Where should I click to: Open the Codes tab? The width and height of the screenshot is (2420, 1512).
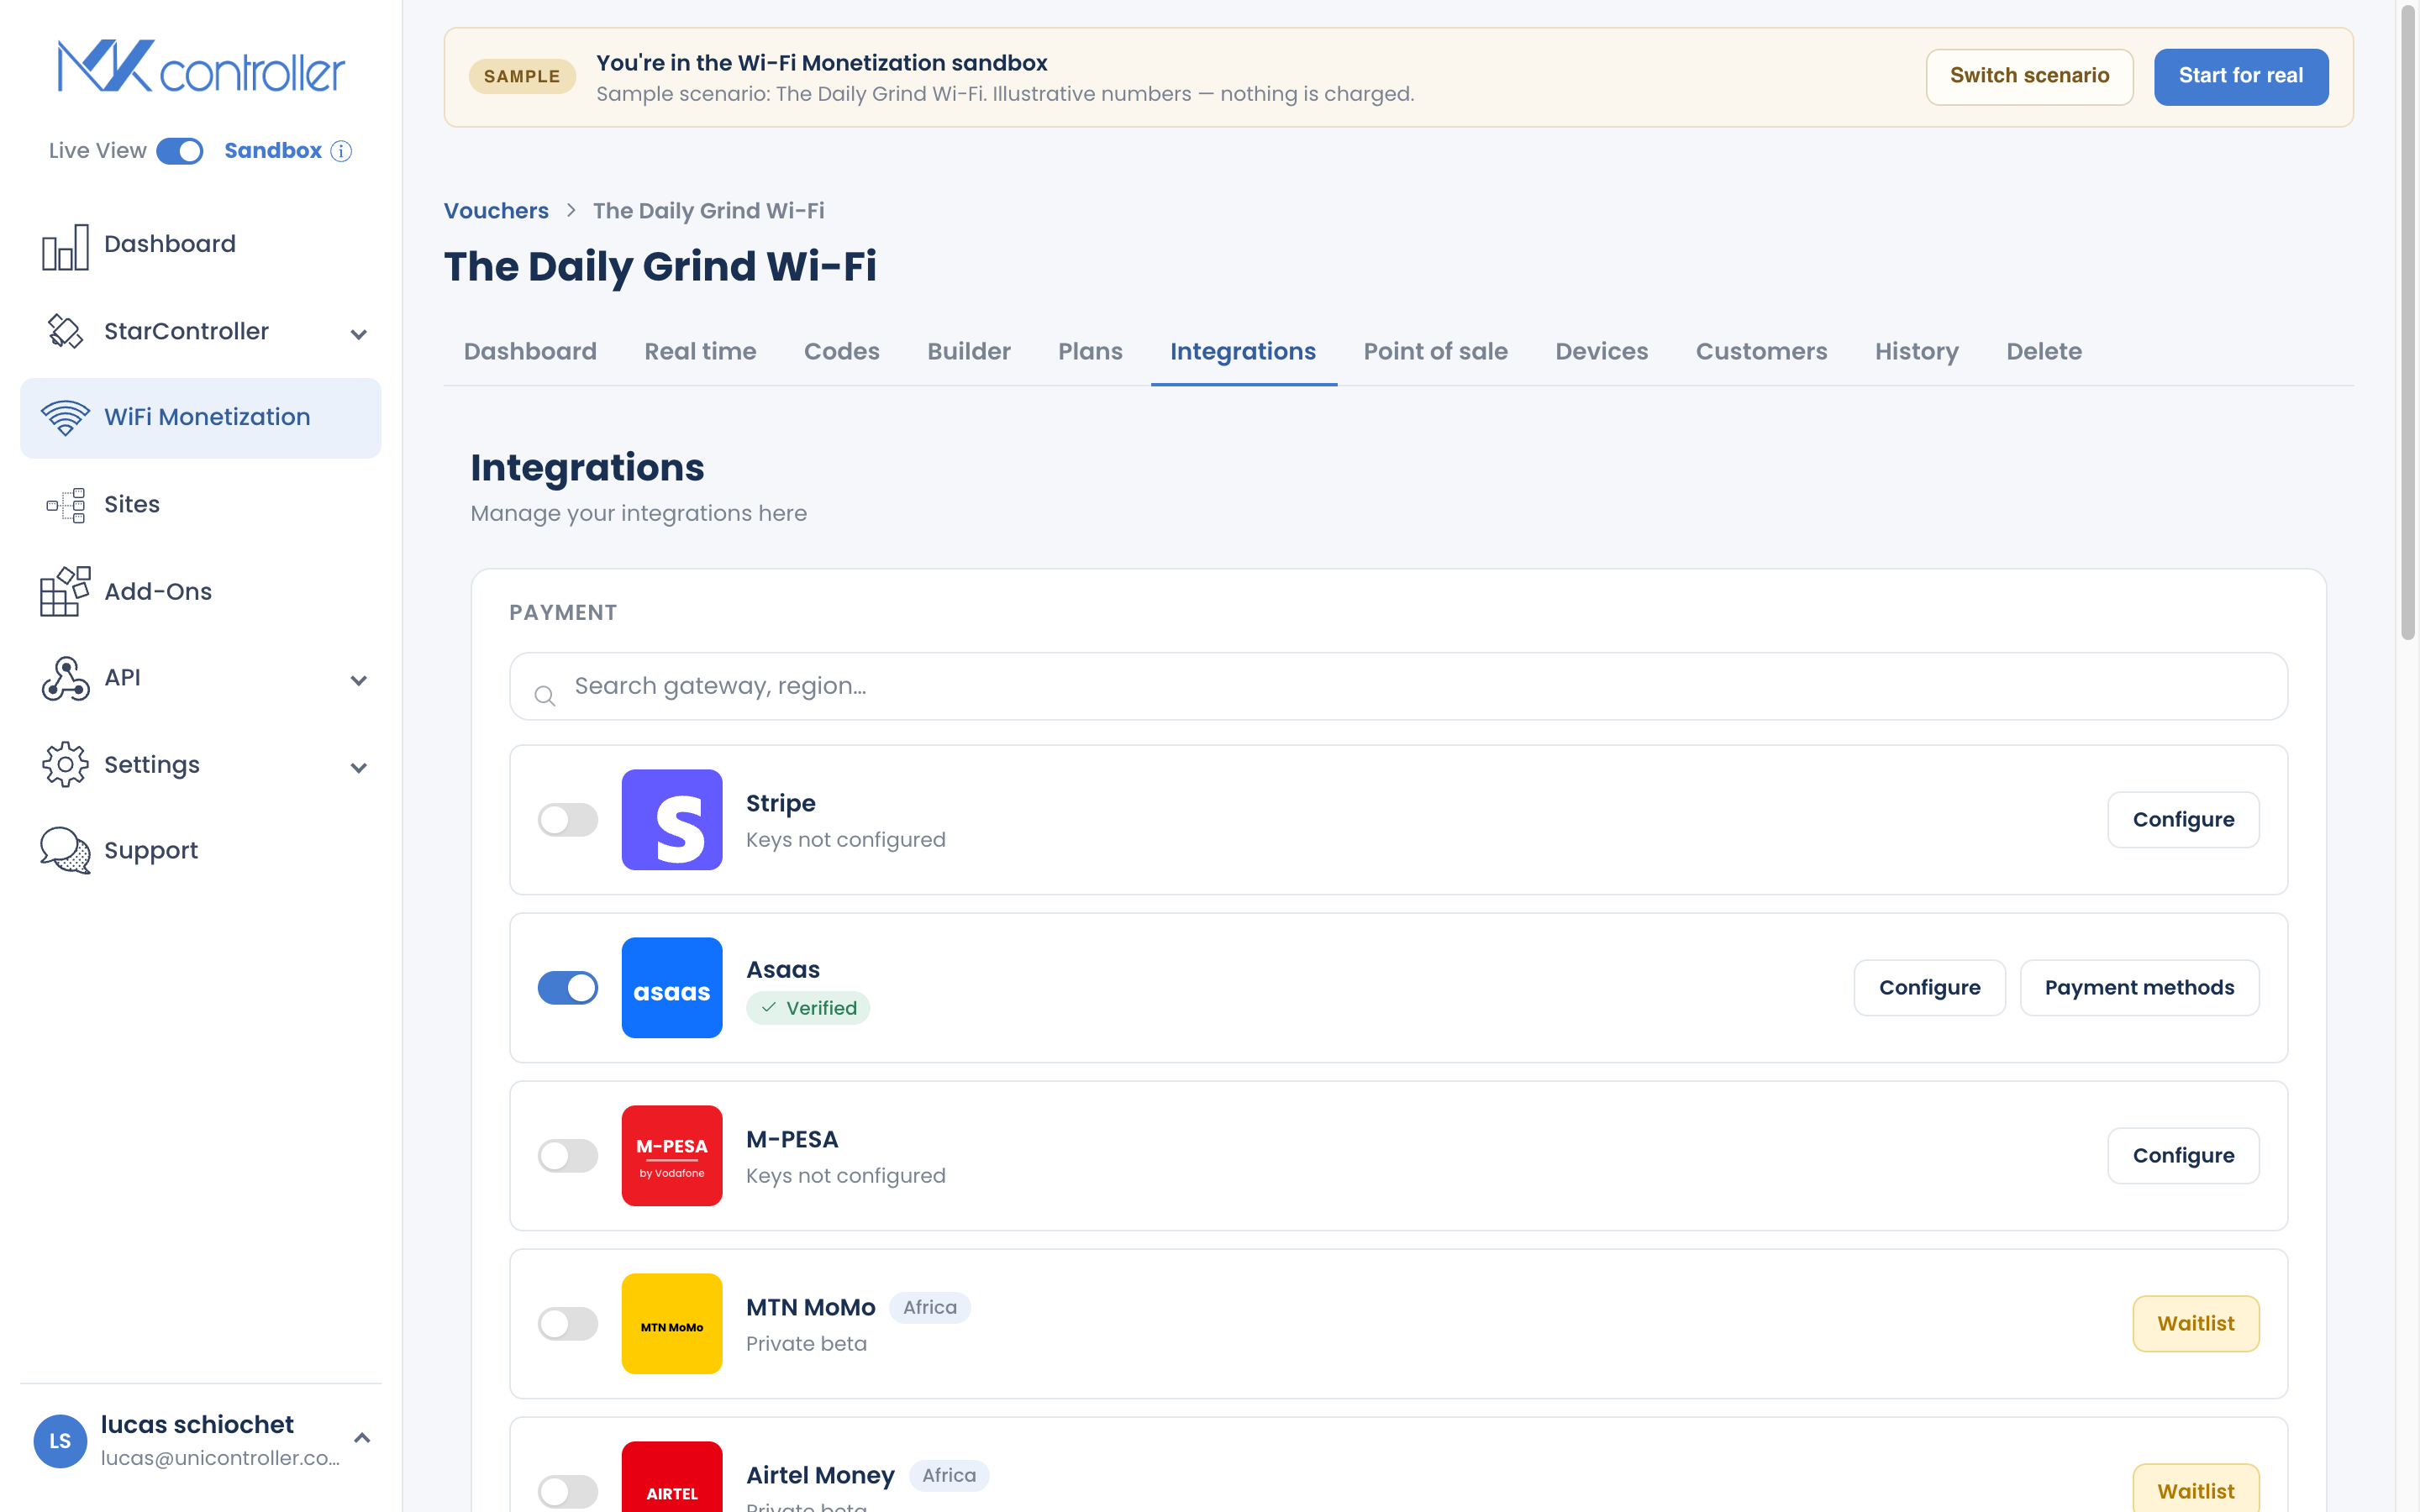click(841, 351)
